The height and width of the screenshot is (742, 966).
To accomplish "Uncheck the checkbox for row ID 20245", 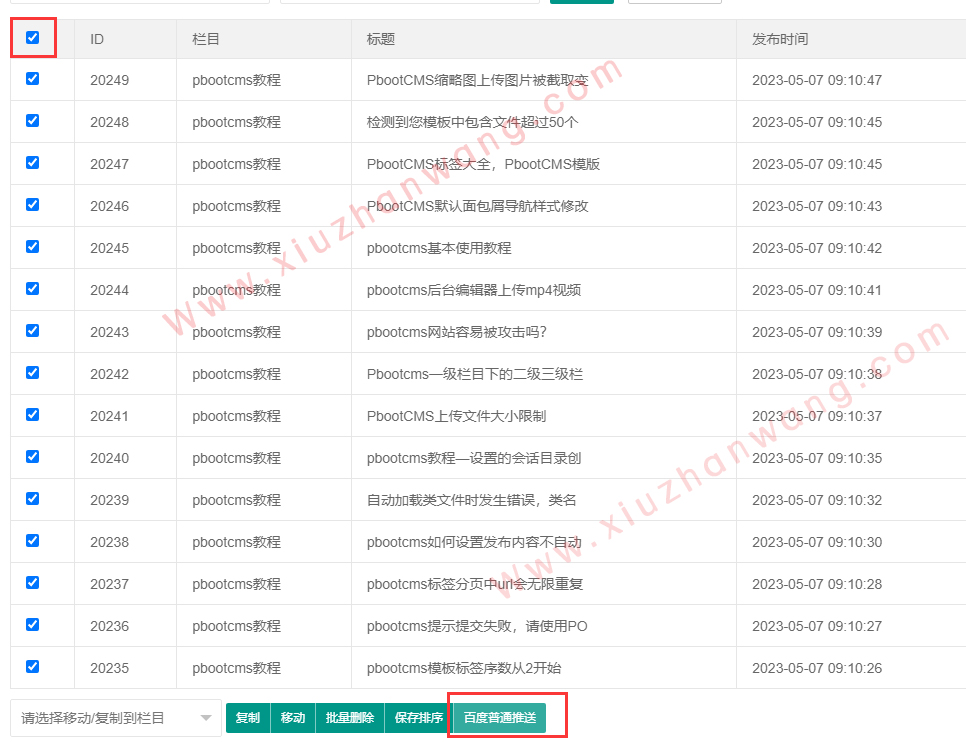I will pos(32,247).
